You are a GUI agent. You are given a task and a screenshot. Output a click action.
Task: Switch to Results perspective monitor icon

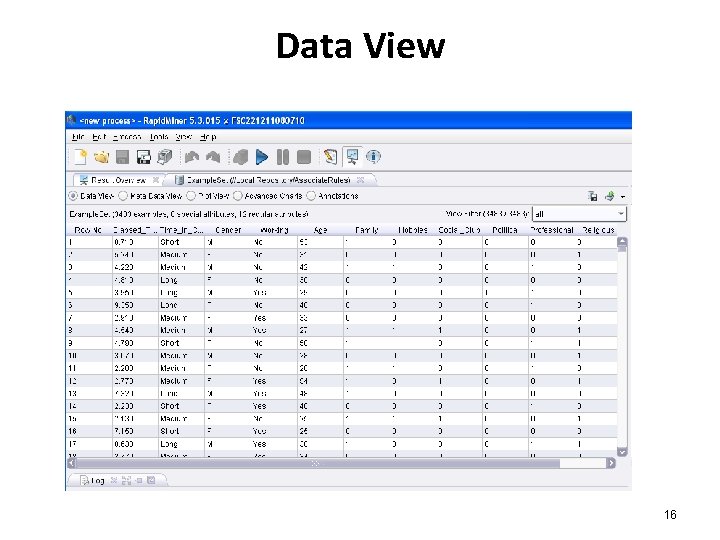click(352, 157)
